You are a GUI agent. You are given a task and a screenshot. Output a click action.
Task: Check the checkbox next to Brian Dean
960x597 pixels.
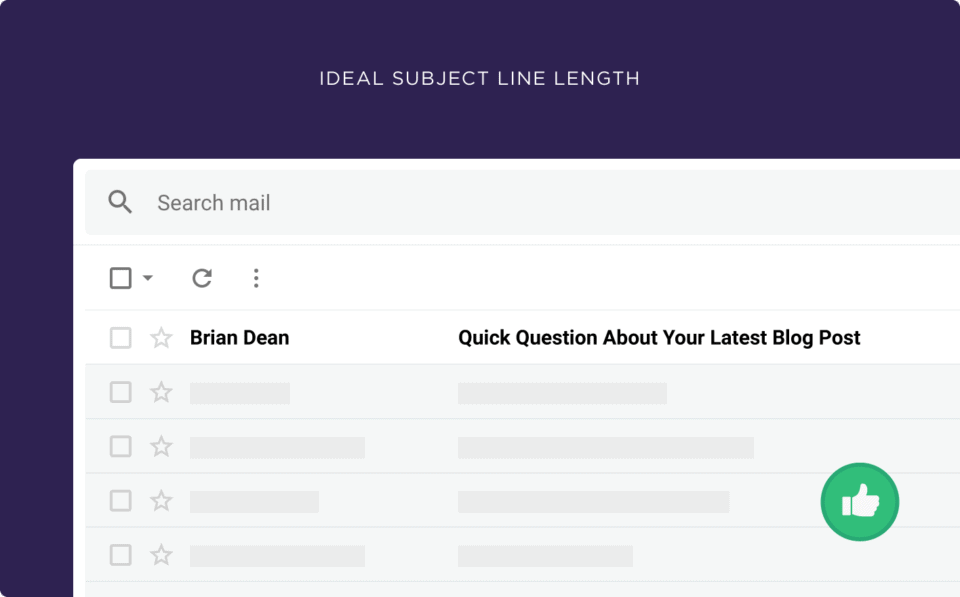point(120,338)
